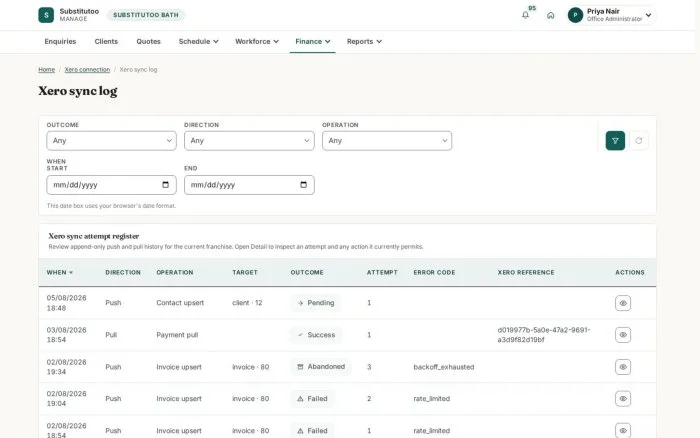
Task: Open the Operation filter dropdown
Action: point(387,141)
